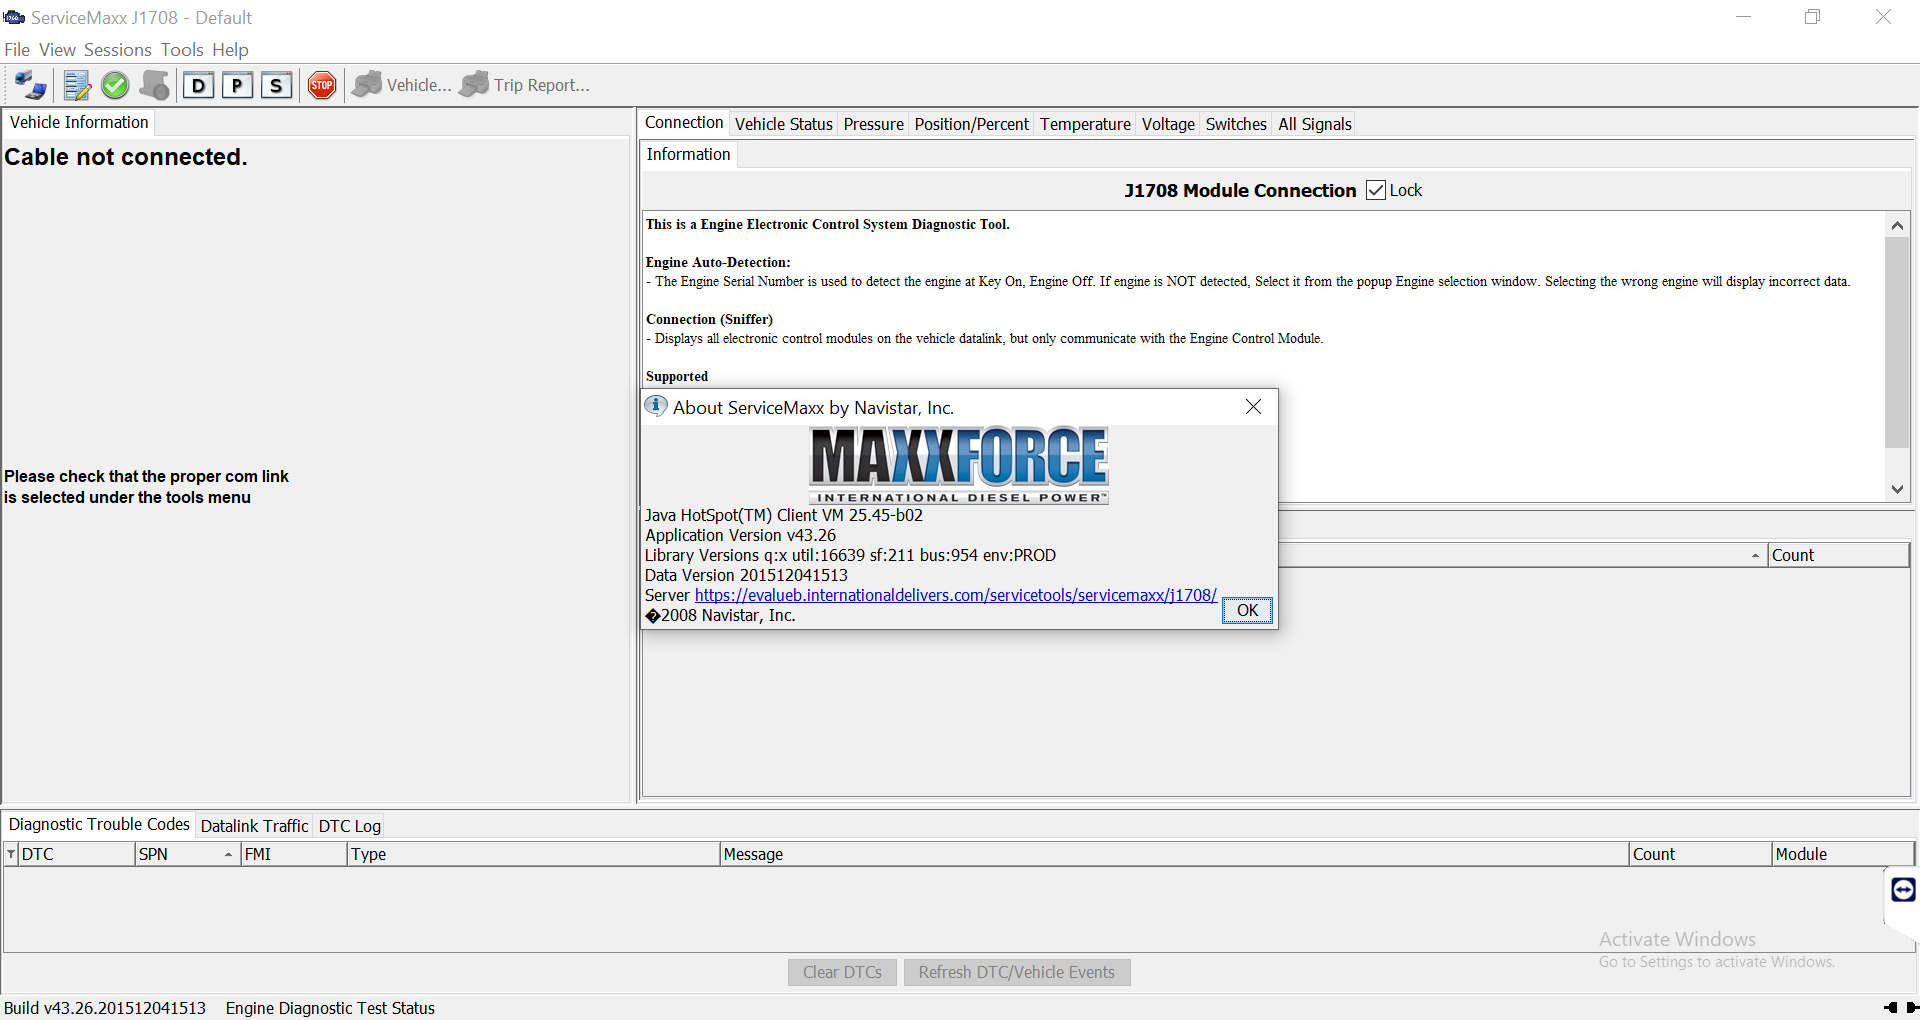This screenshot has height=1020, width=1920.
Task: Click the Clear DTCs button
Action: [x=842, y=972]
